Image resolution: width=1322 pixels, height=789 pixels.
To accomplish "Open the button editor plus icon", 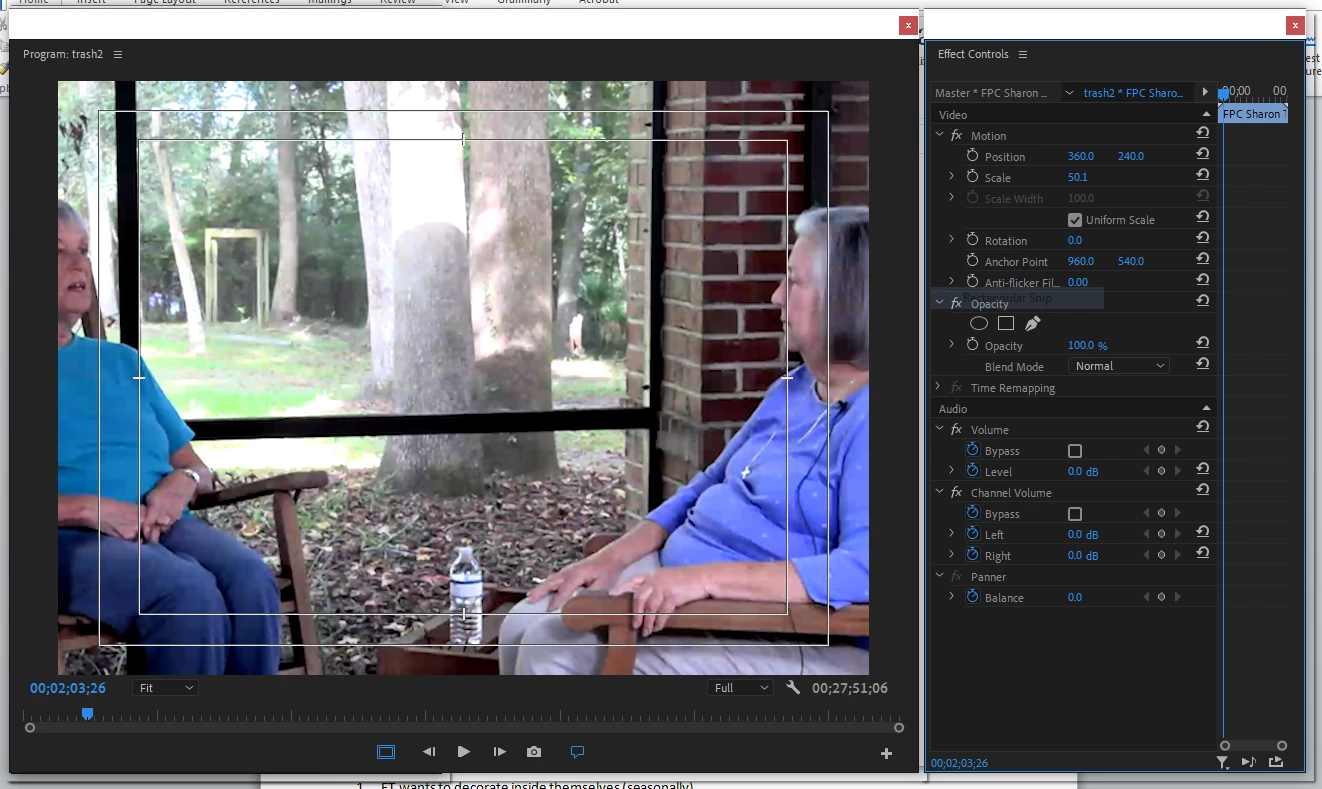I will (886, 753).
